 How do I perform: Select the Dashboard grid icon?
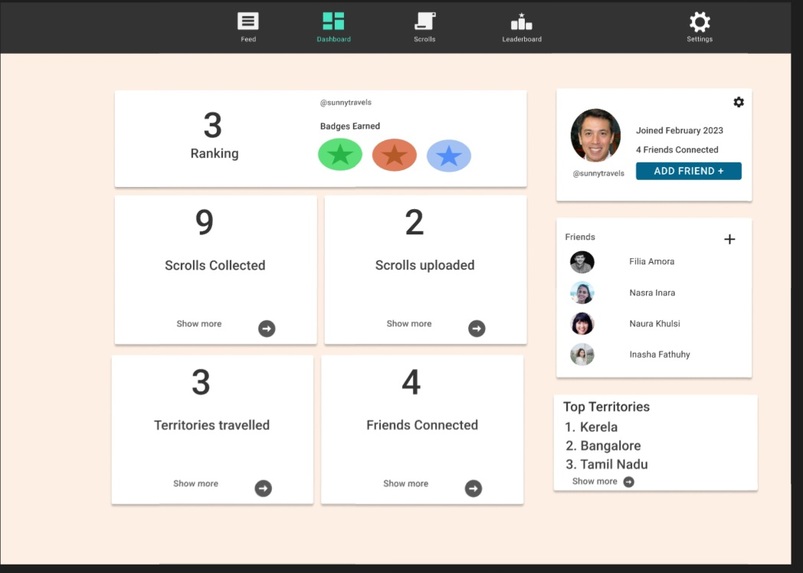coord(333,22)
